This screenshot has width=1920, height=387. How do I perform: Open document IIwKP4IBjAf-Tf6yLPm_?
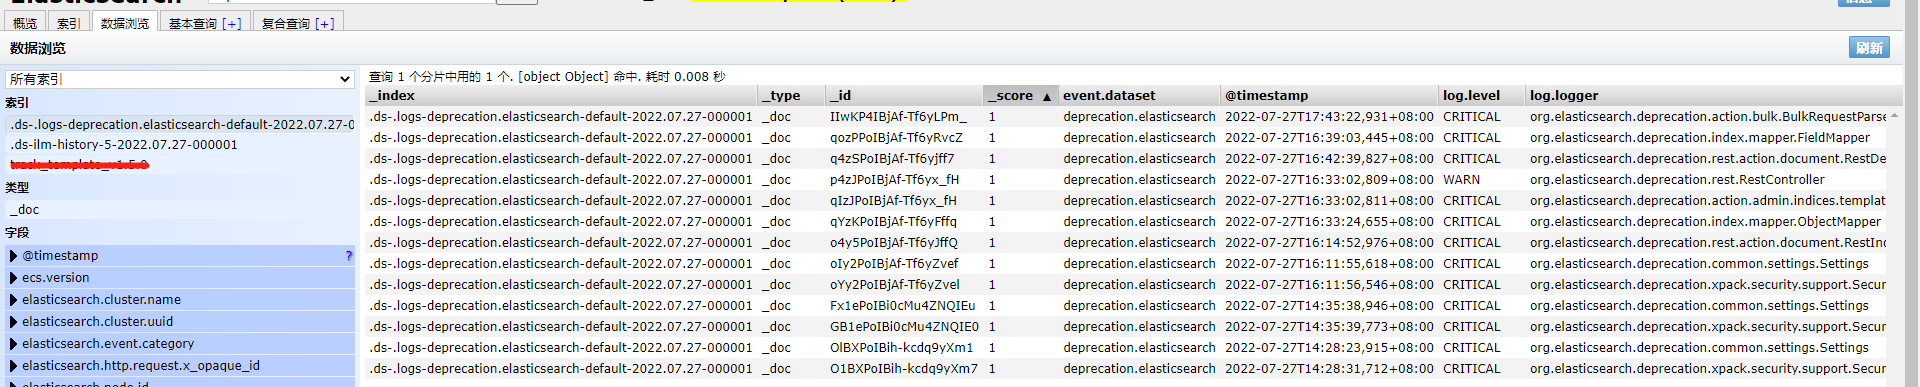(898, 117)
